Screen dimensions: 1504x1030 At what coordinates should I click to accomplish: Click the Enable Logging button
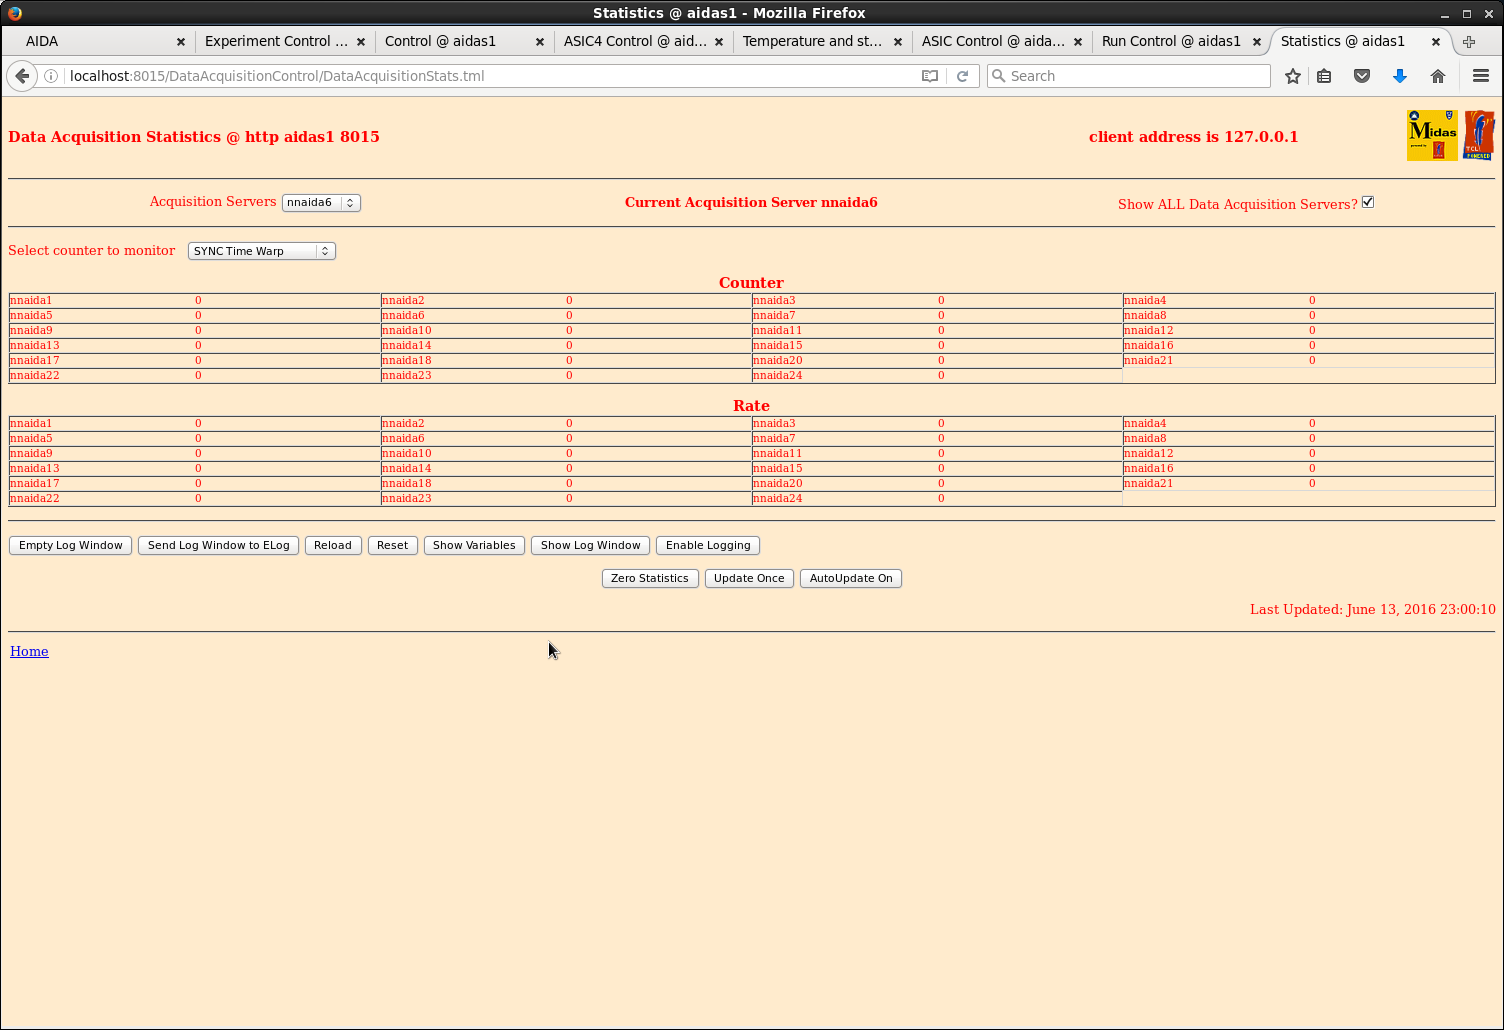(x=708, y=545)
